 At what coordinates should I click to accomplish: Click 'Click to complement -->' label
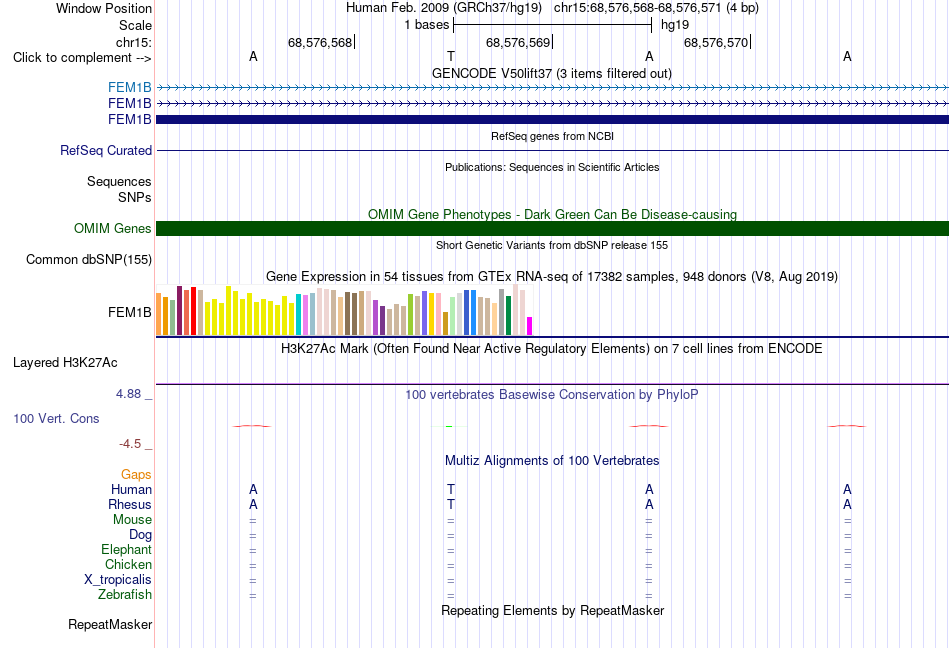click(x=82, y=58)
